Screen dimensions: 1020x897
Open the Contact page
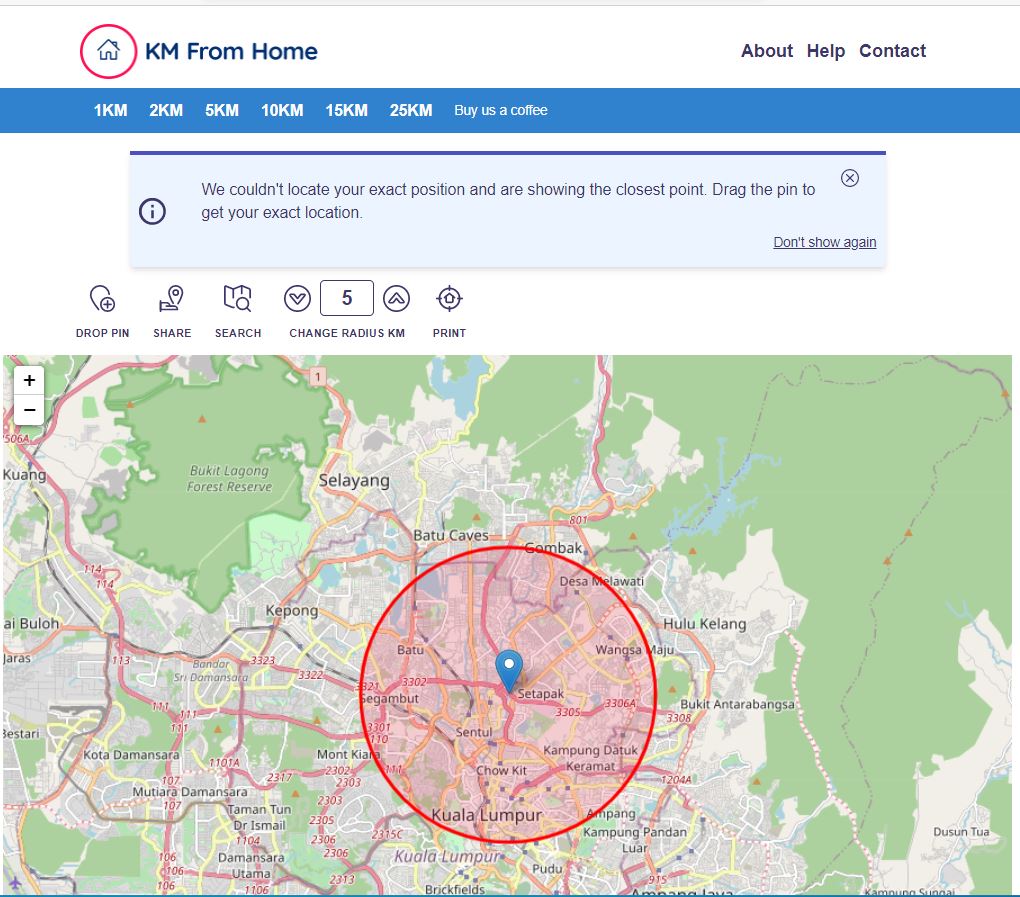pyautogui.click(x=892, y=51)
